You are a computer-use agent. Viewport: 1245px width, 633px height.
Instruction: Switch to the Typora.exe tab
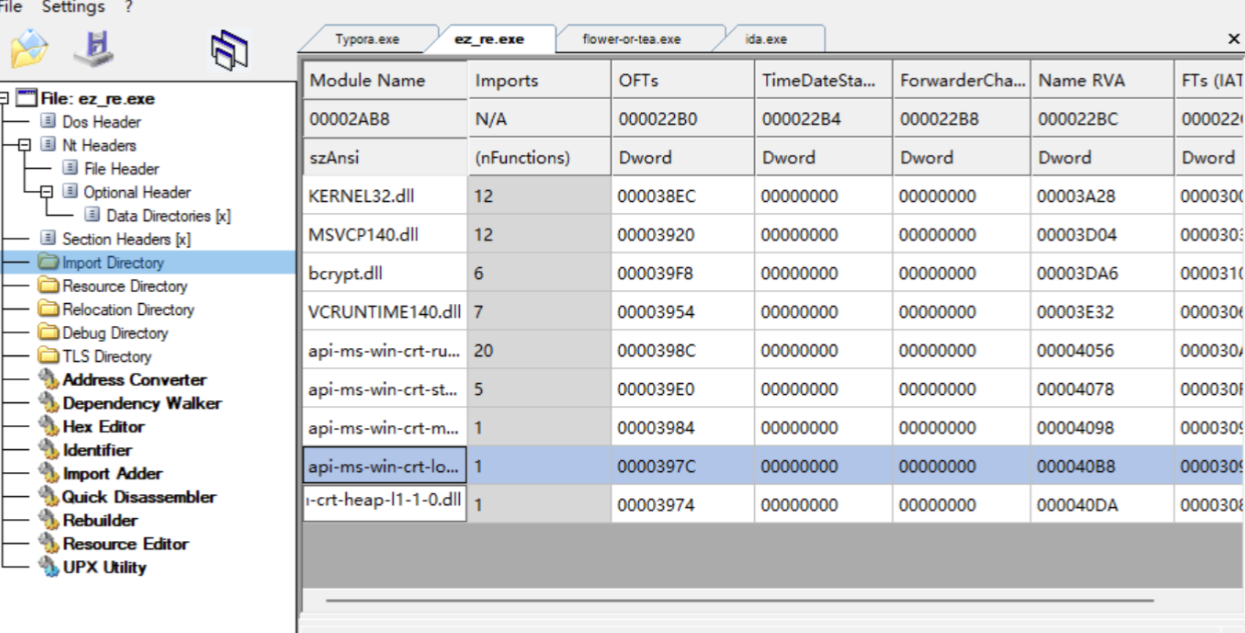pos(366,39)
